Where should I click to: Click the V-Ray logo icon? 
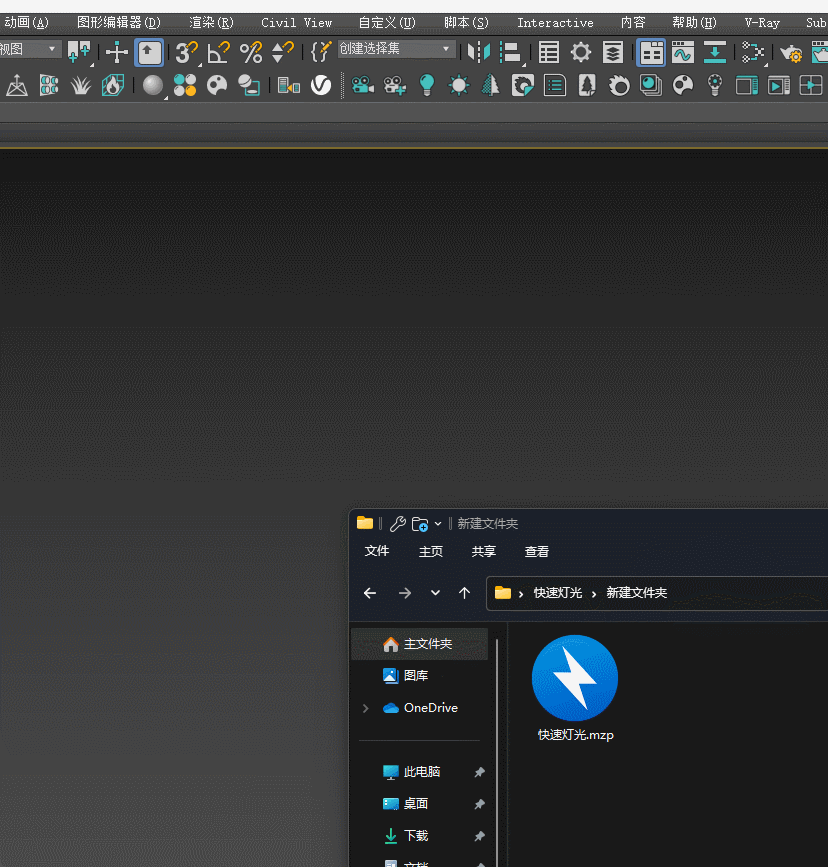tap(321, 86)
